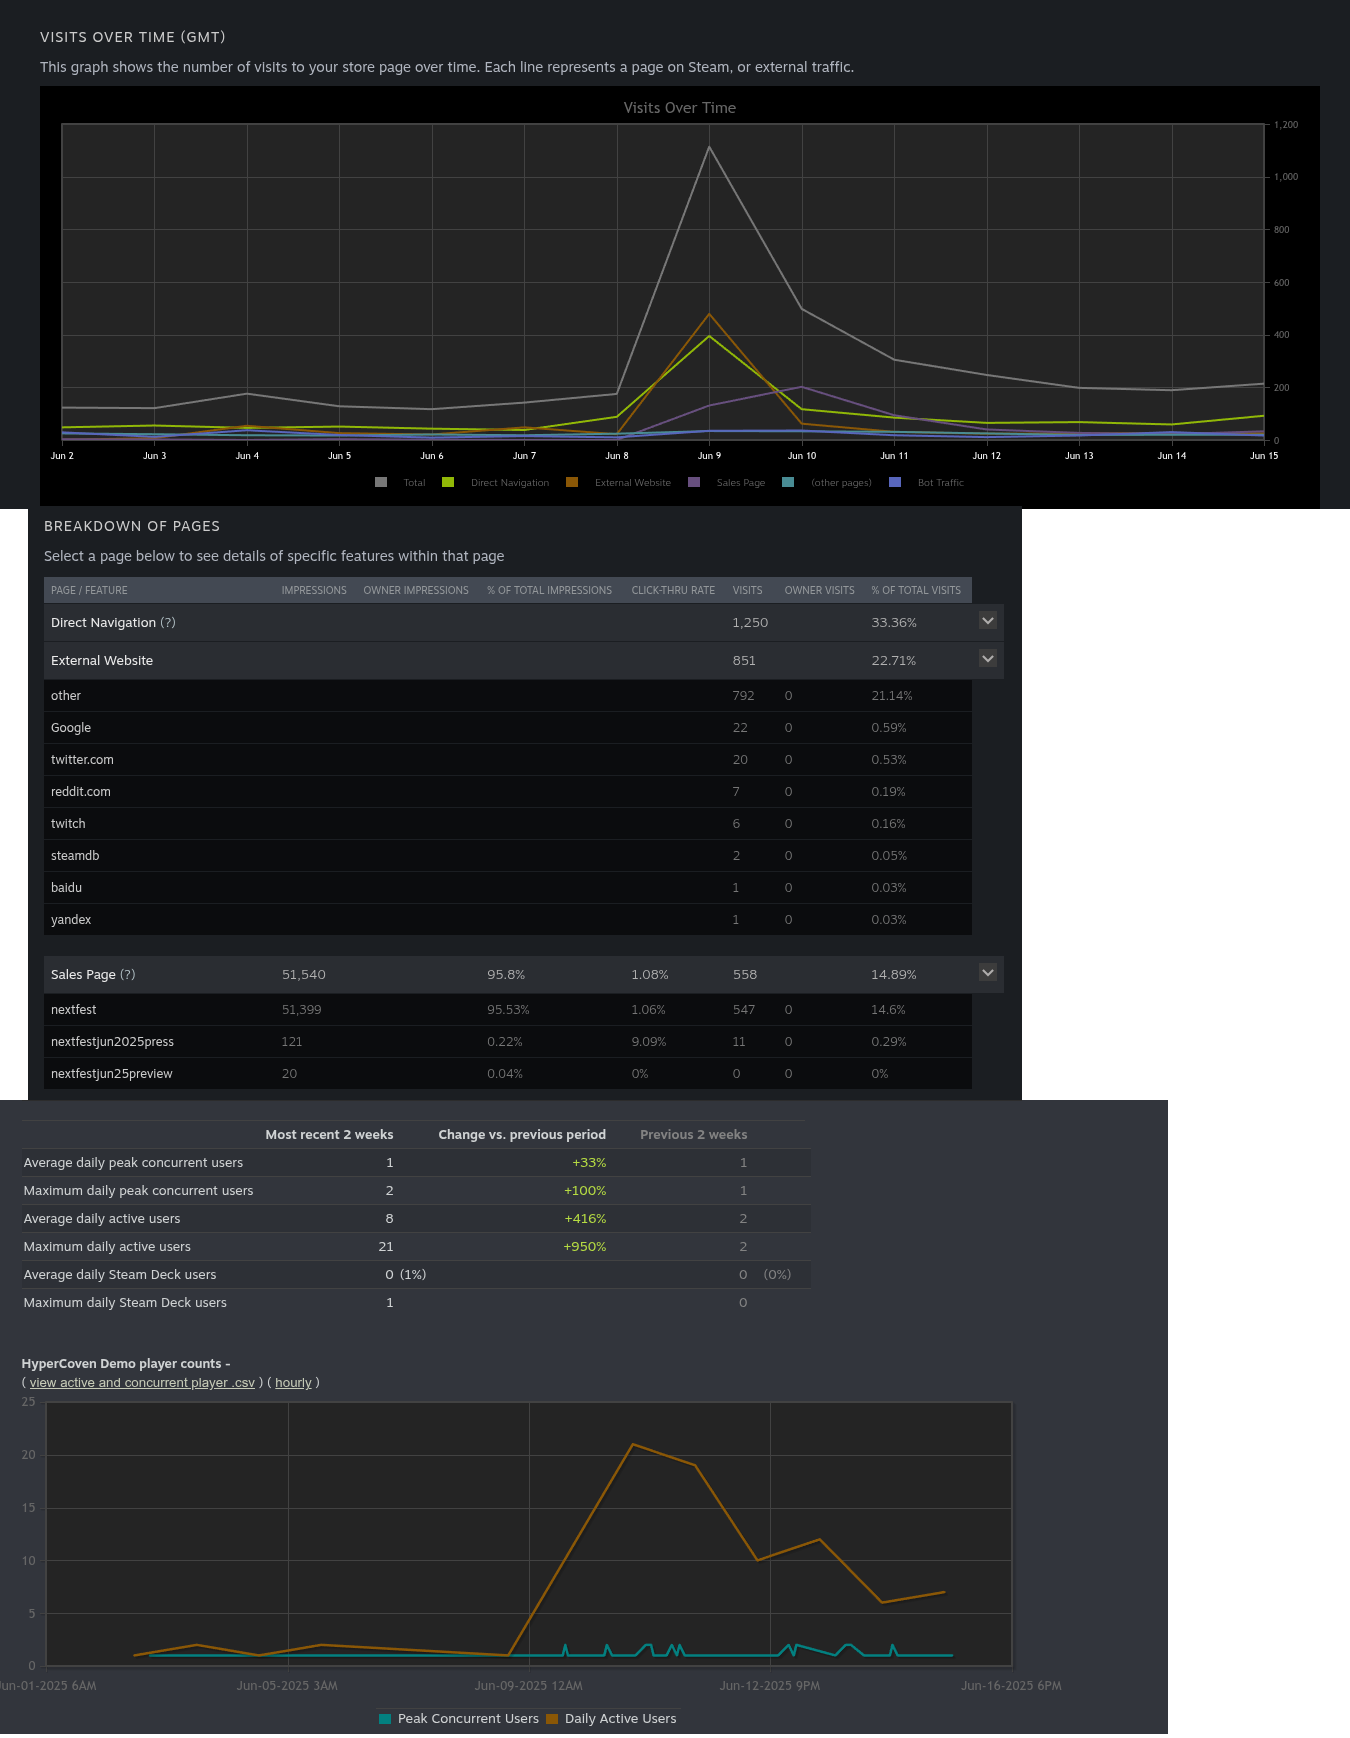The image size is (1350, 1738).
Task: Sort by the OWNER VISITS column header
Action: pos(819,590)
